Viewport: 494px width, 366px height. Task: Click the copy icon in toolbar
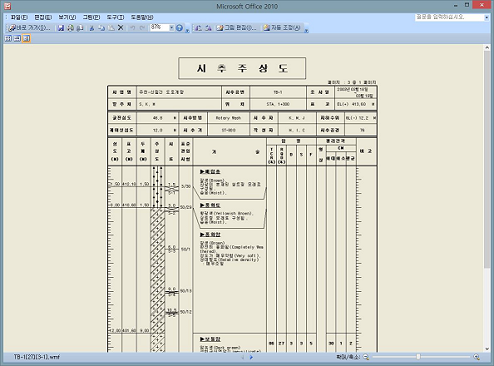[x=102, y=28]
